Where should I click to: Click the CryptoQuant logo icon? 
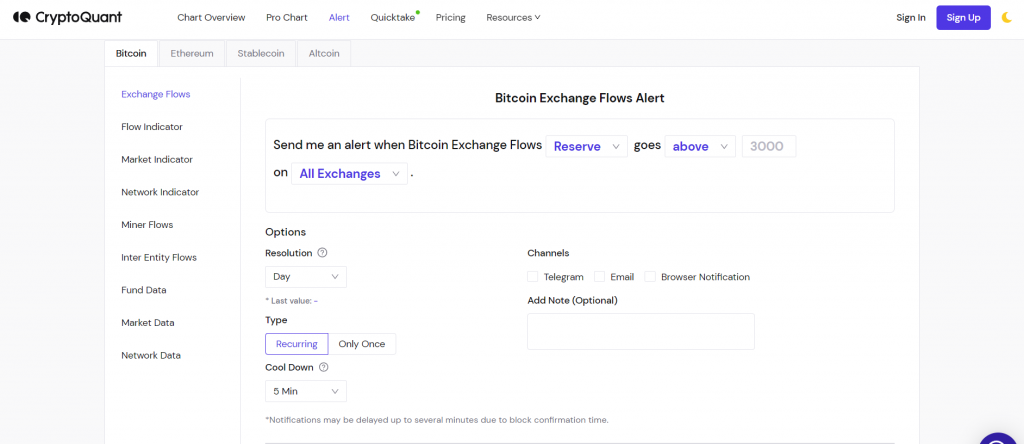22,18
